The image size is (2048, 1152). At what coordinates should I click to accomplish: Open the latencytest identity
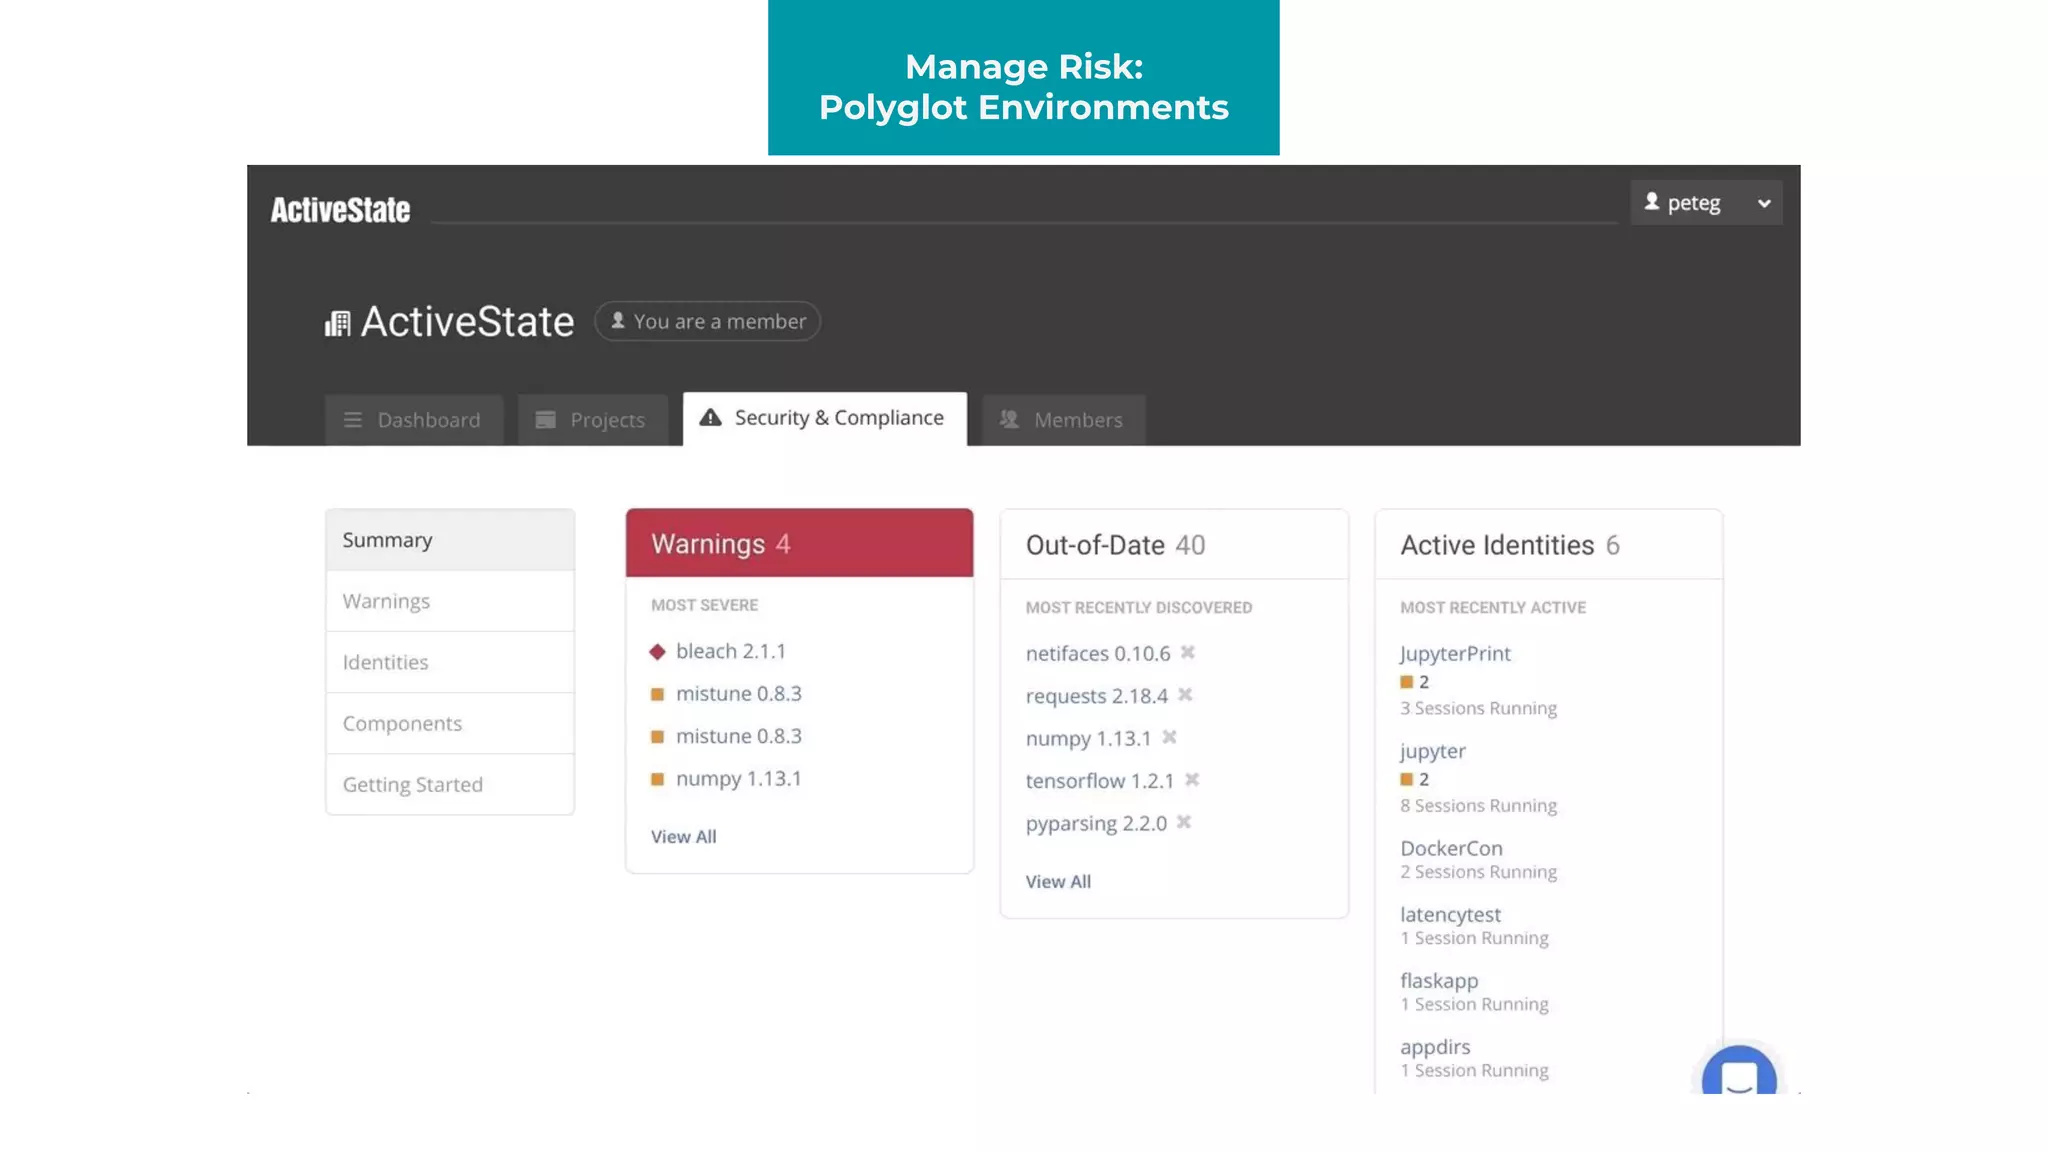click(x=1450, y=914)
